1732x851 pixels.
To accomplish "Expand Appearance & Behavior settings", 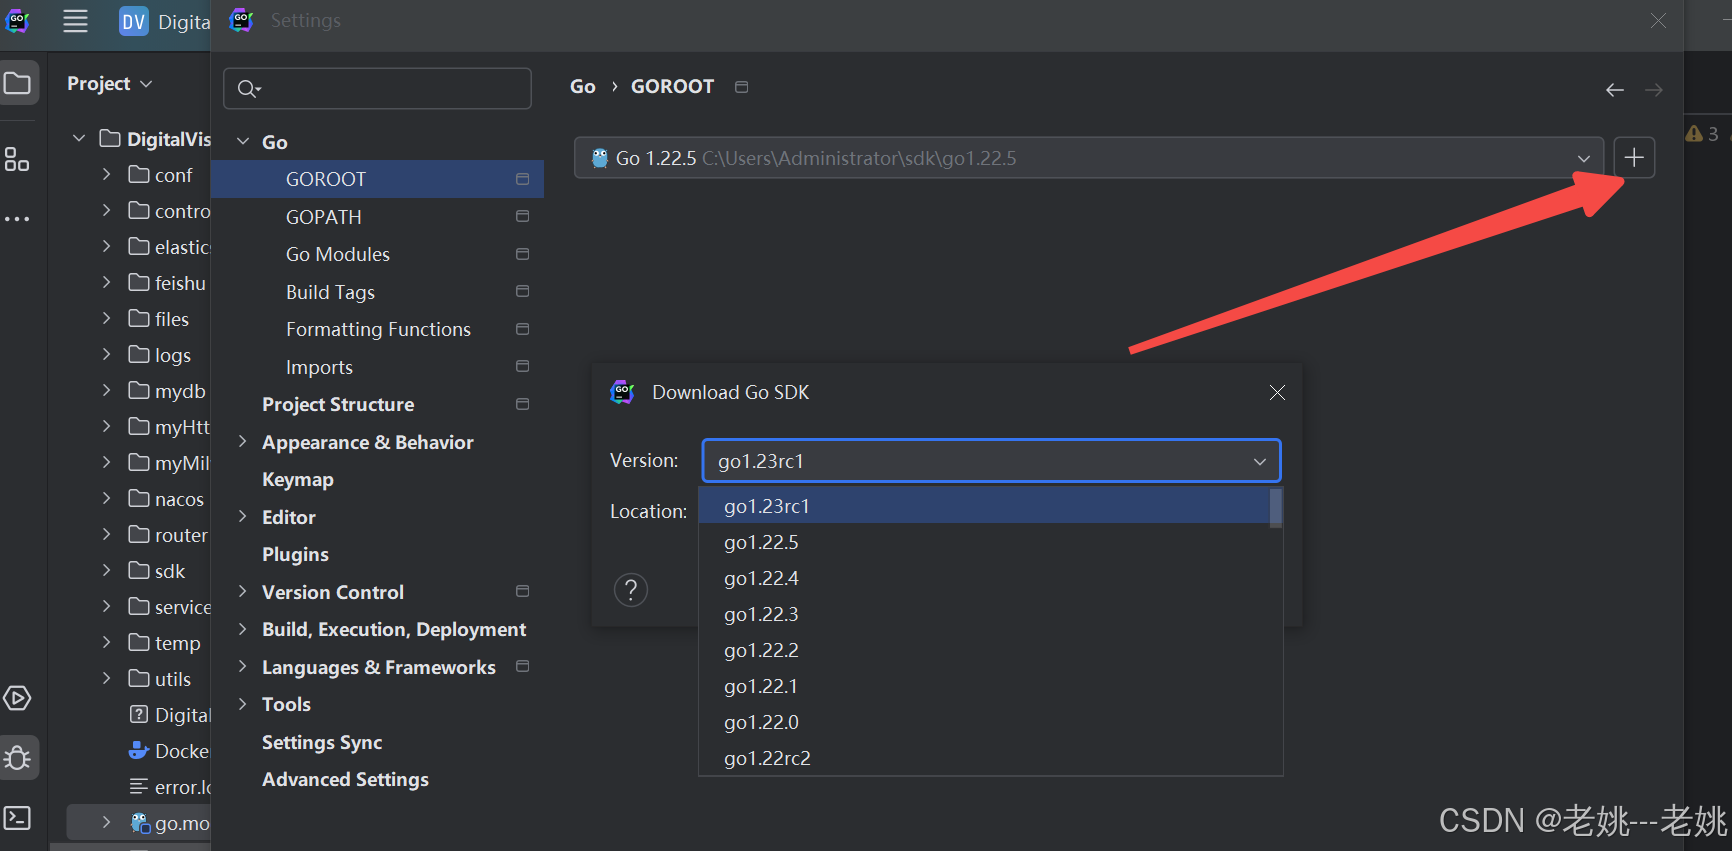I will point(243,441).
